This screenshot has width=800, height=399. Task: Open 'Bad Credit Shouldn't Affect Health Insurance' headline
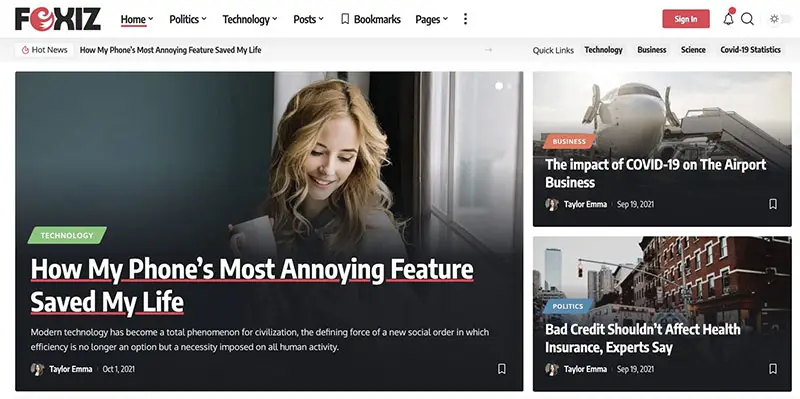[642, 338]
